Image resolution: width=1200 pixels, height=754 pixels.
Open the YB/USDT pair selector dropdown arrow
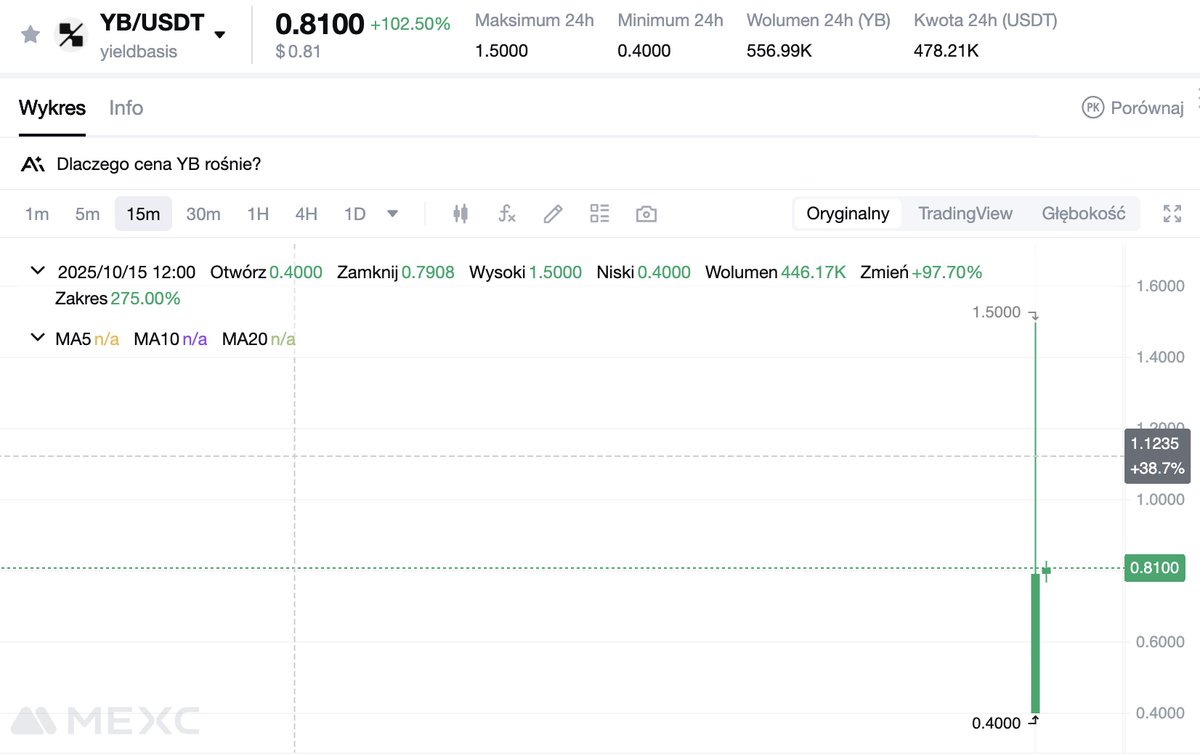220,35
